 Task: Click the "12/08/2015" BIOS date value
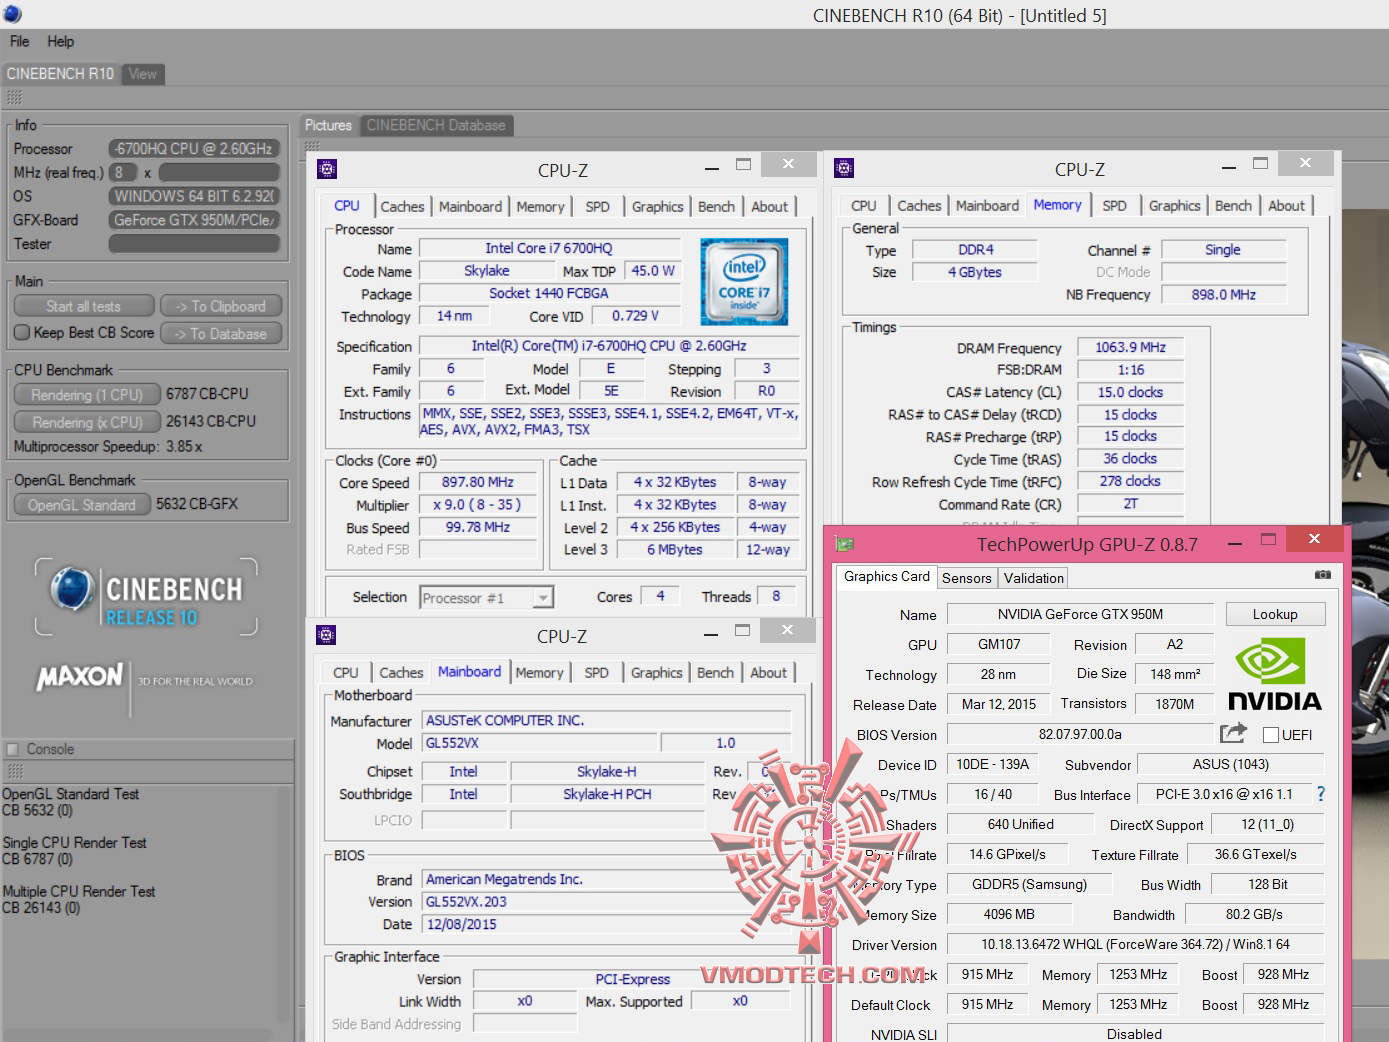click(x=607, y=924)
